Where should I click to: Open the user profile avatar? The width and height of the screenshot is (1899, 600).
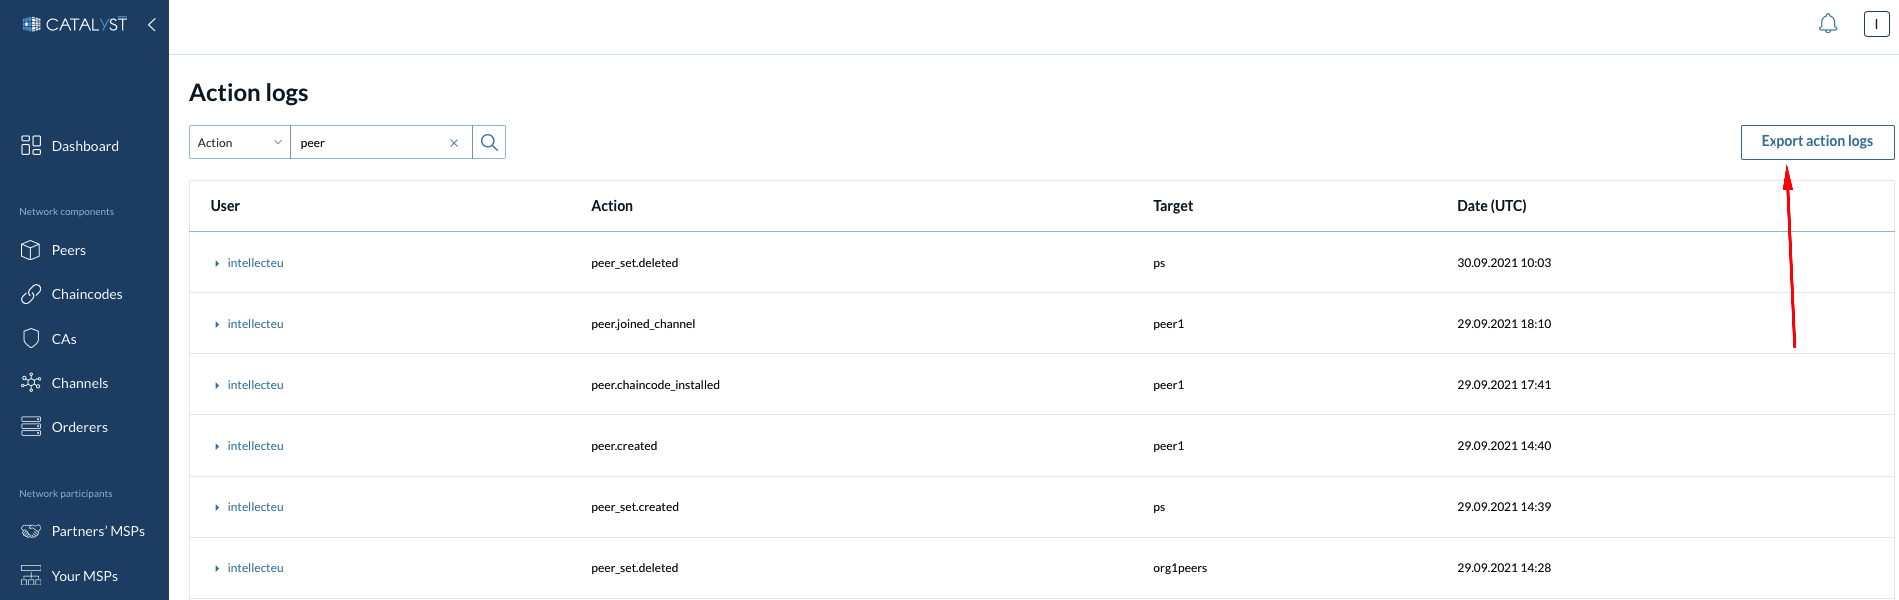[1876, 24]
